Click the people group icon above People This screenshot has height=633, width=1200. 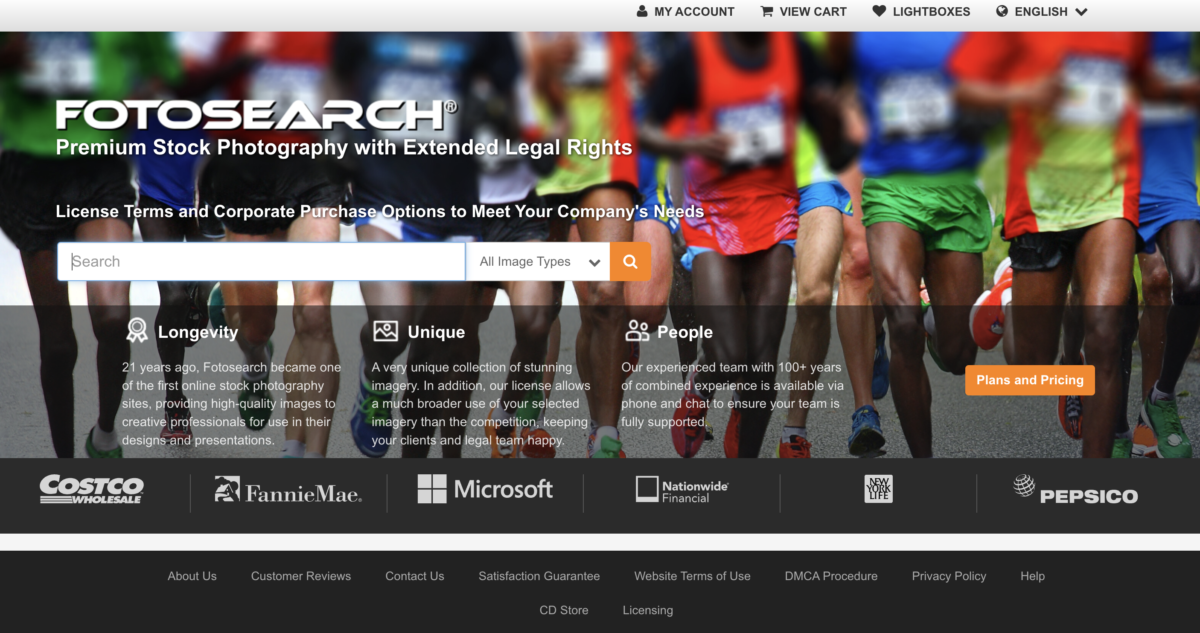pyautogui.click(x=638, y=330)
